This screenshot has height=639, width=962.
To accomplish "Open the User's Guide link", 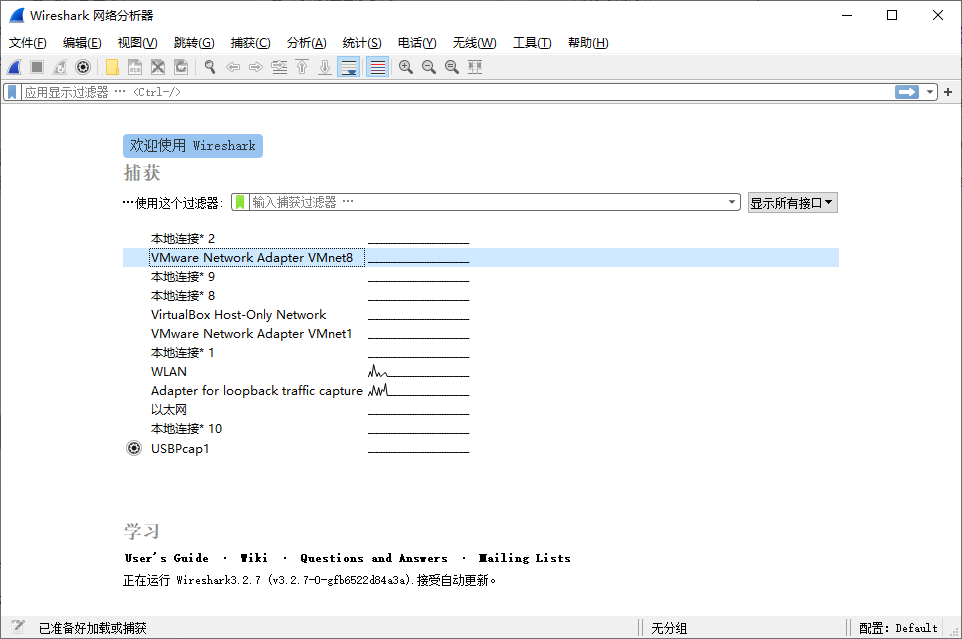I will tap(166, 558).
